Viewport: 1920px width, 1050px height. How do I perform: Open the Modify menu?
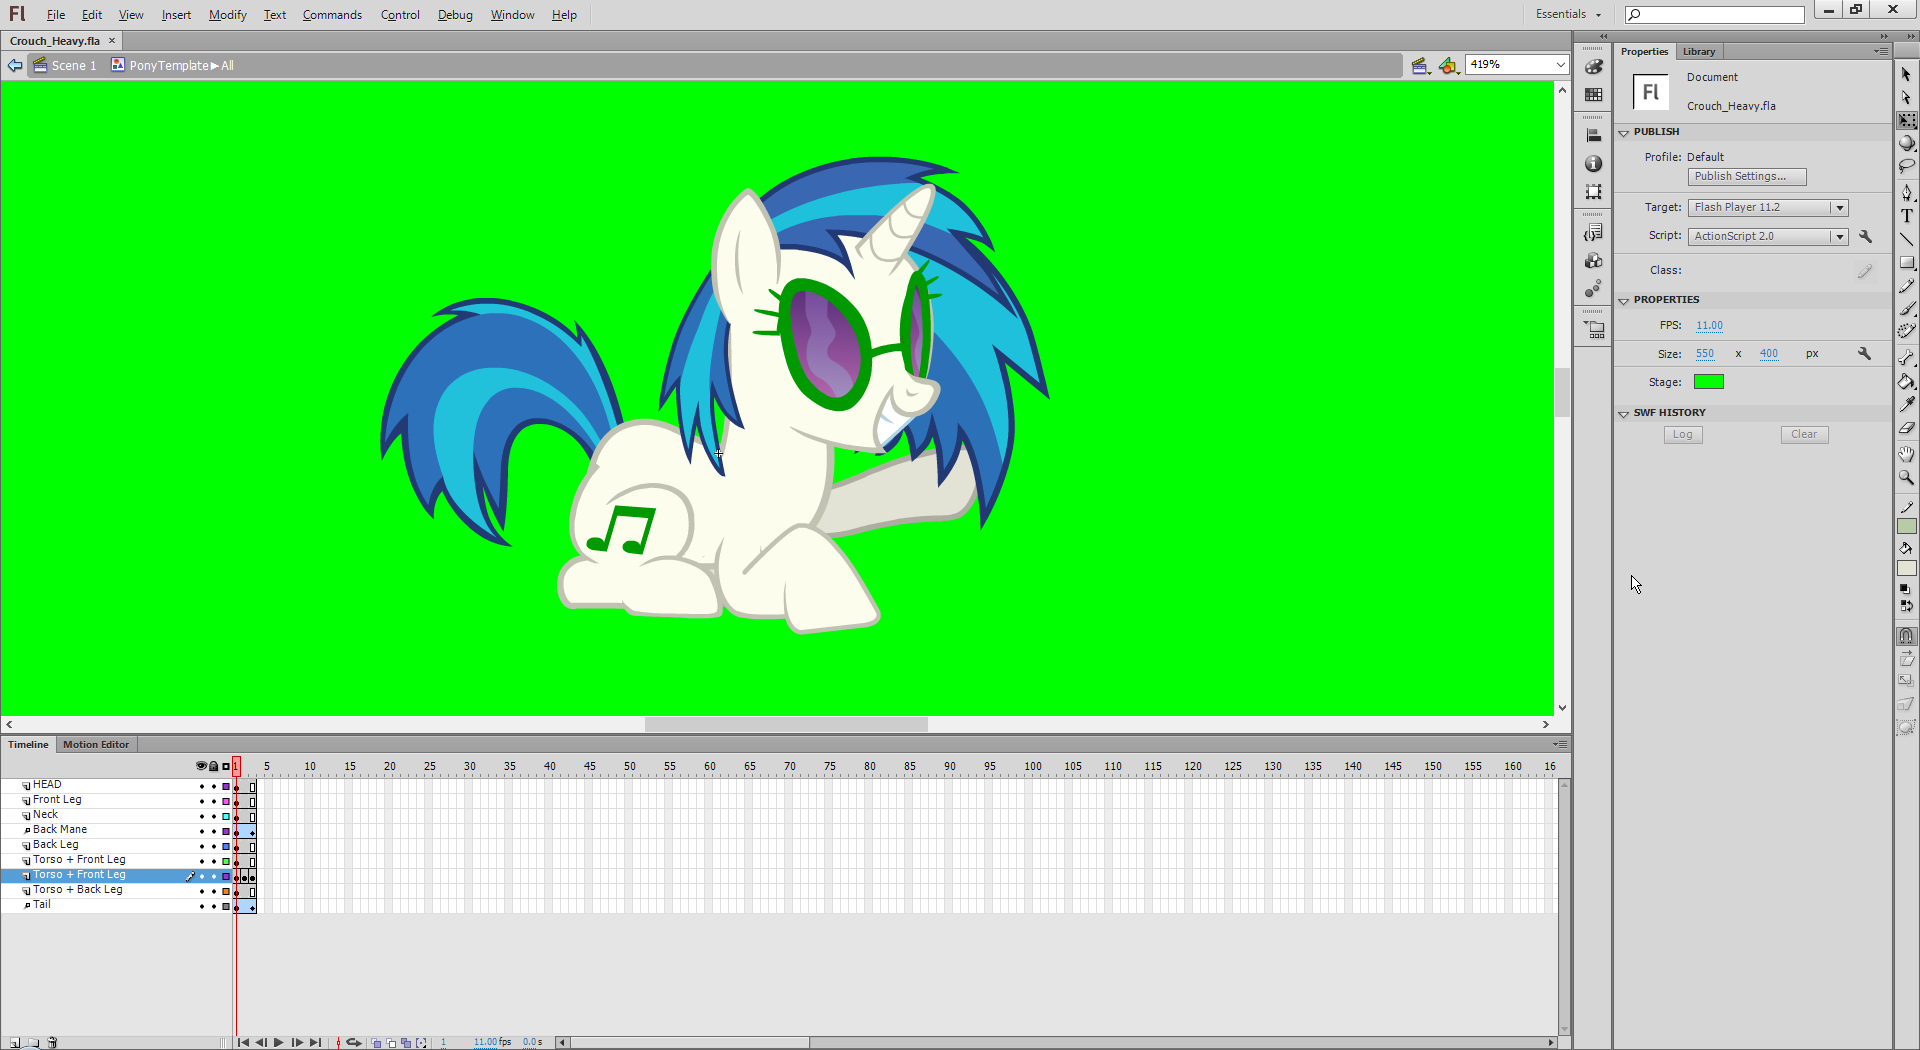228,15
